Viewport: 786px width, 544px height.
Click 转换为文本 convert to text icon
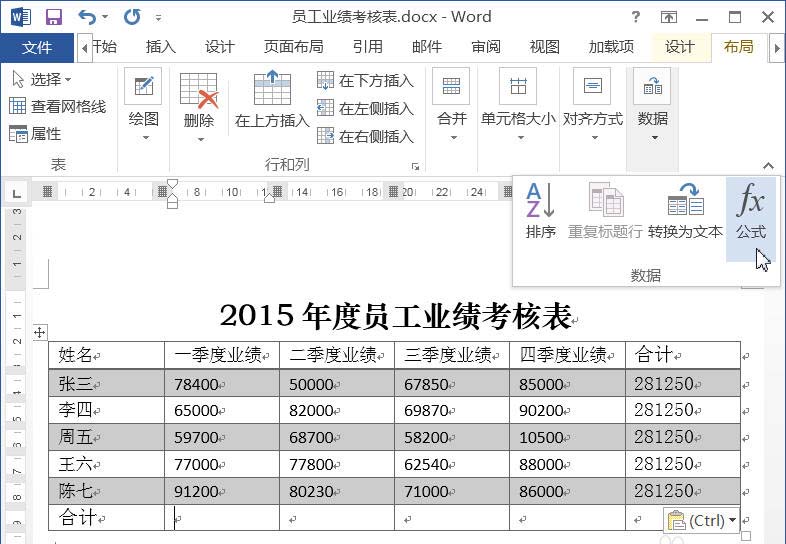click(x=685, y=201)
